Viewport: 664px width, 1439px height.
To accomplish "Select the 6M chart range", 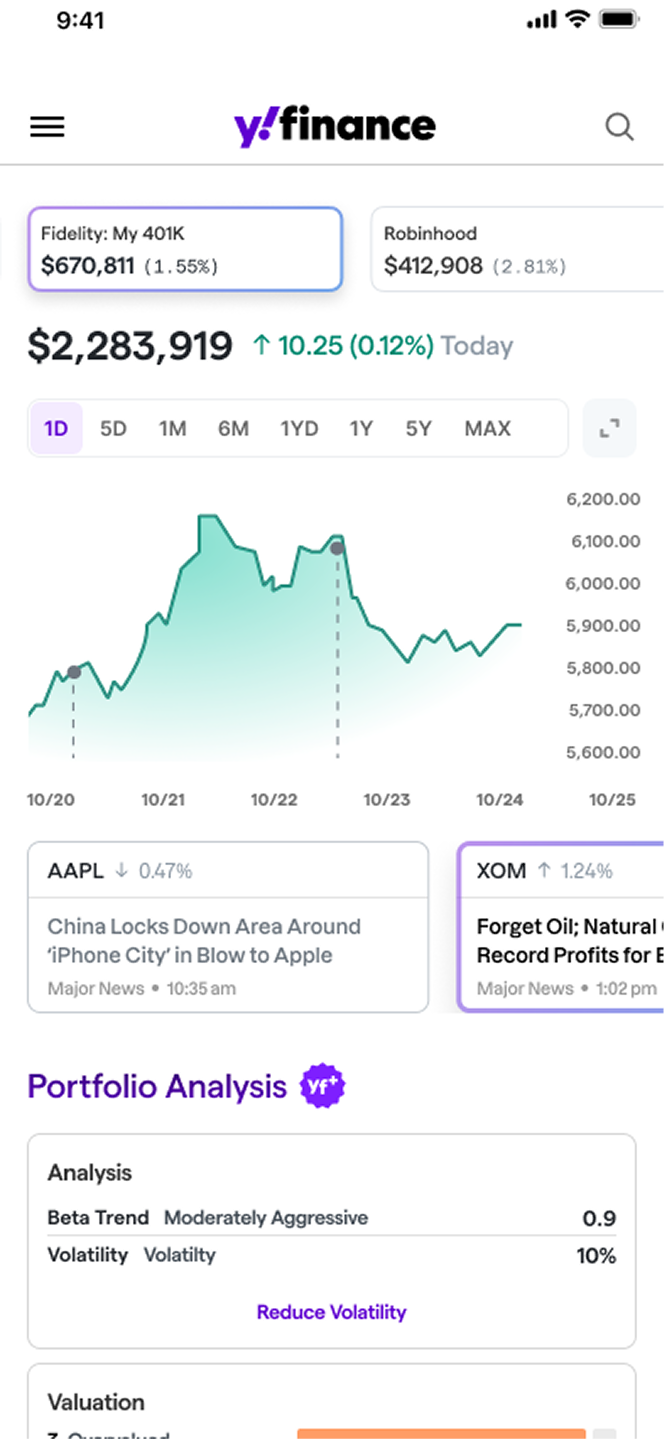I will [x=233, y=428].
